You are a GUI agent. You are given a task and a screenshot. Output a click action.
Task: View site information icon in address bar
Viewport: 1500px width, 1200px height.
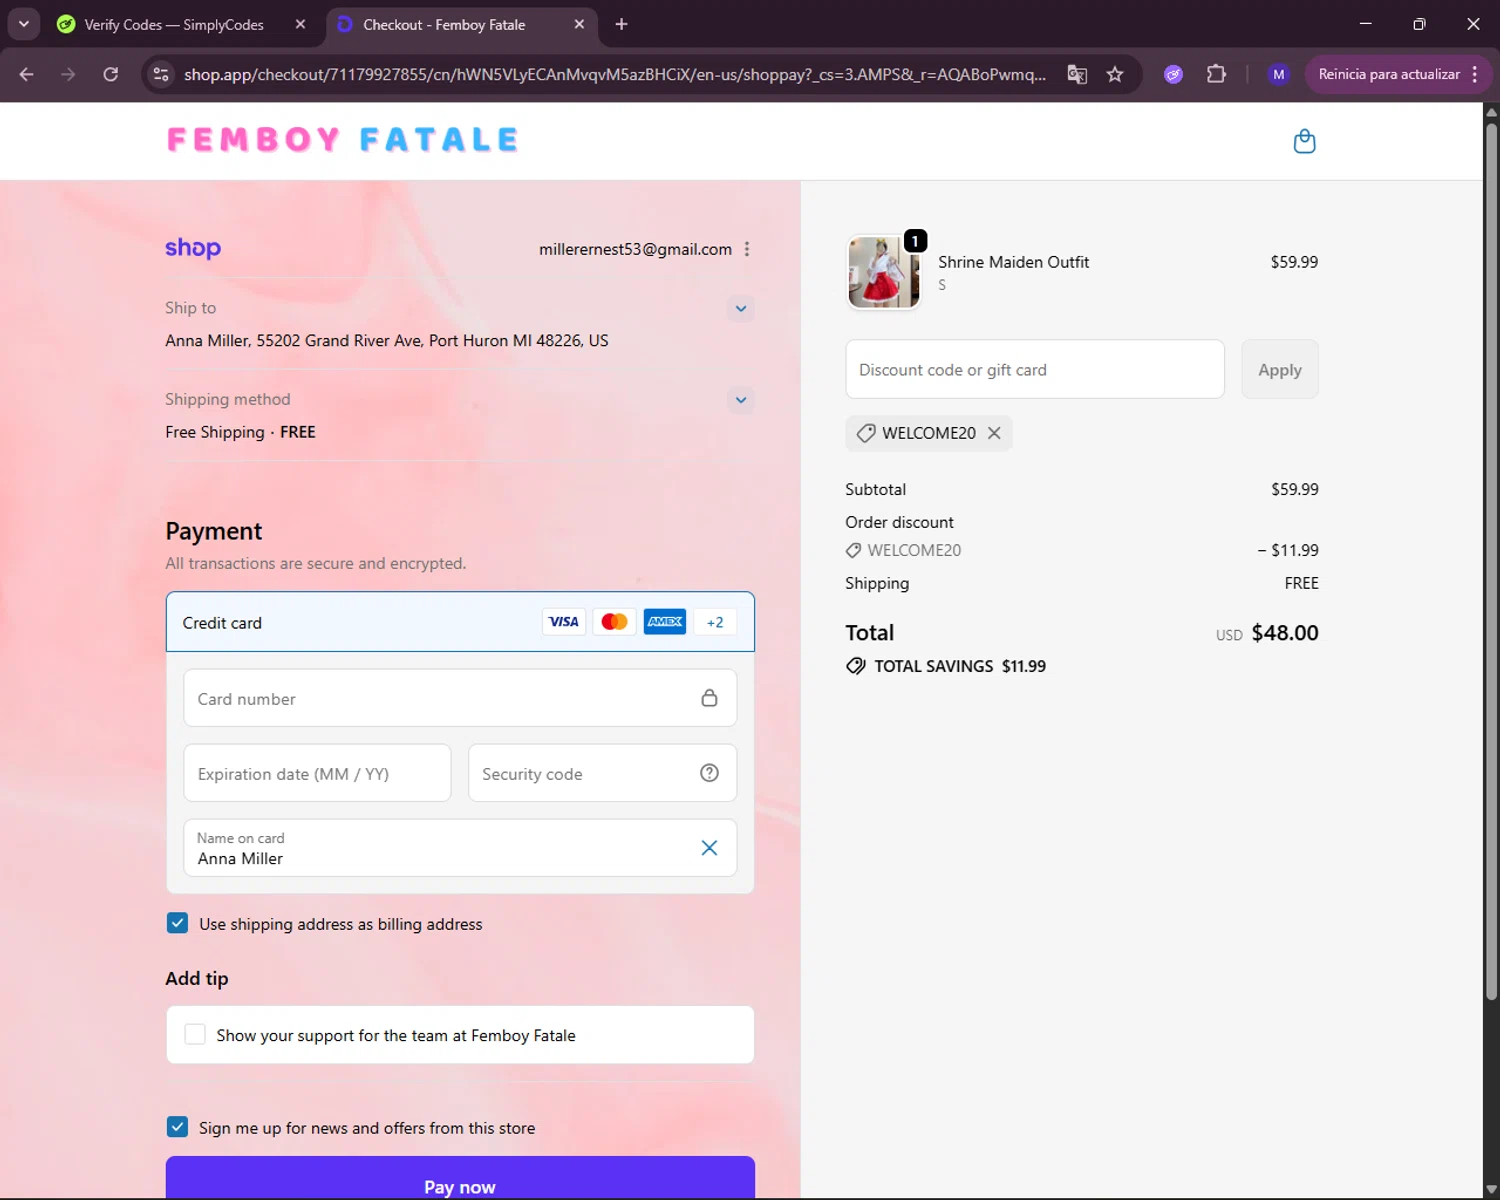tap(161, 74)
